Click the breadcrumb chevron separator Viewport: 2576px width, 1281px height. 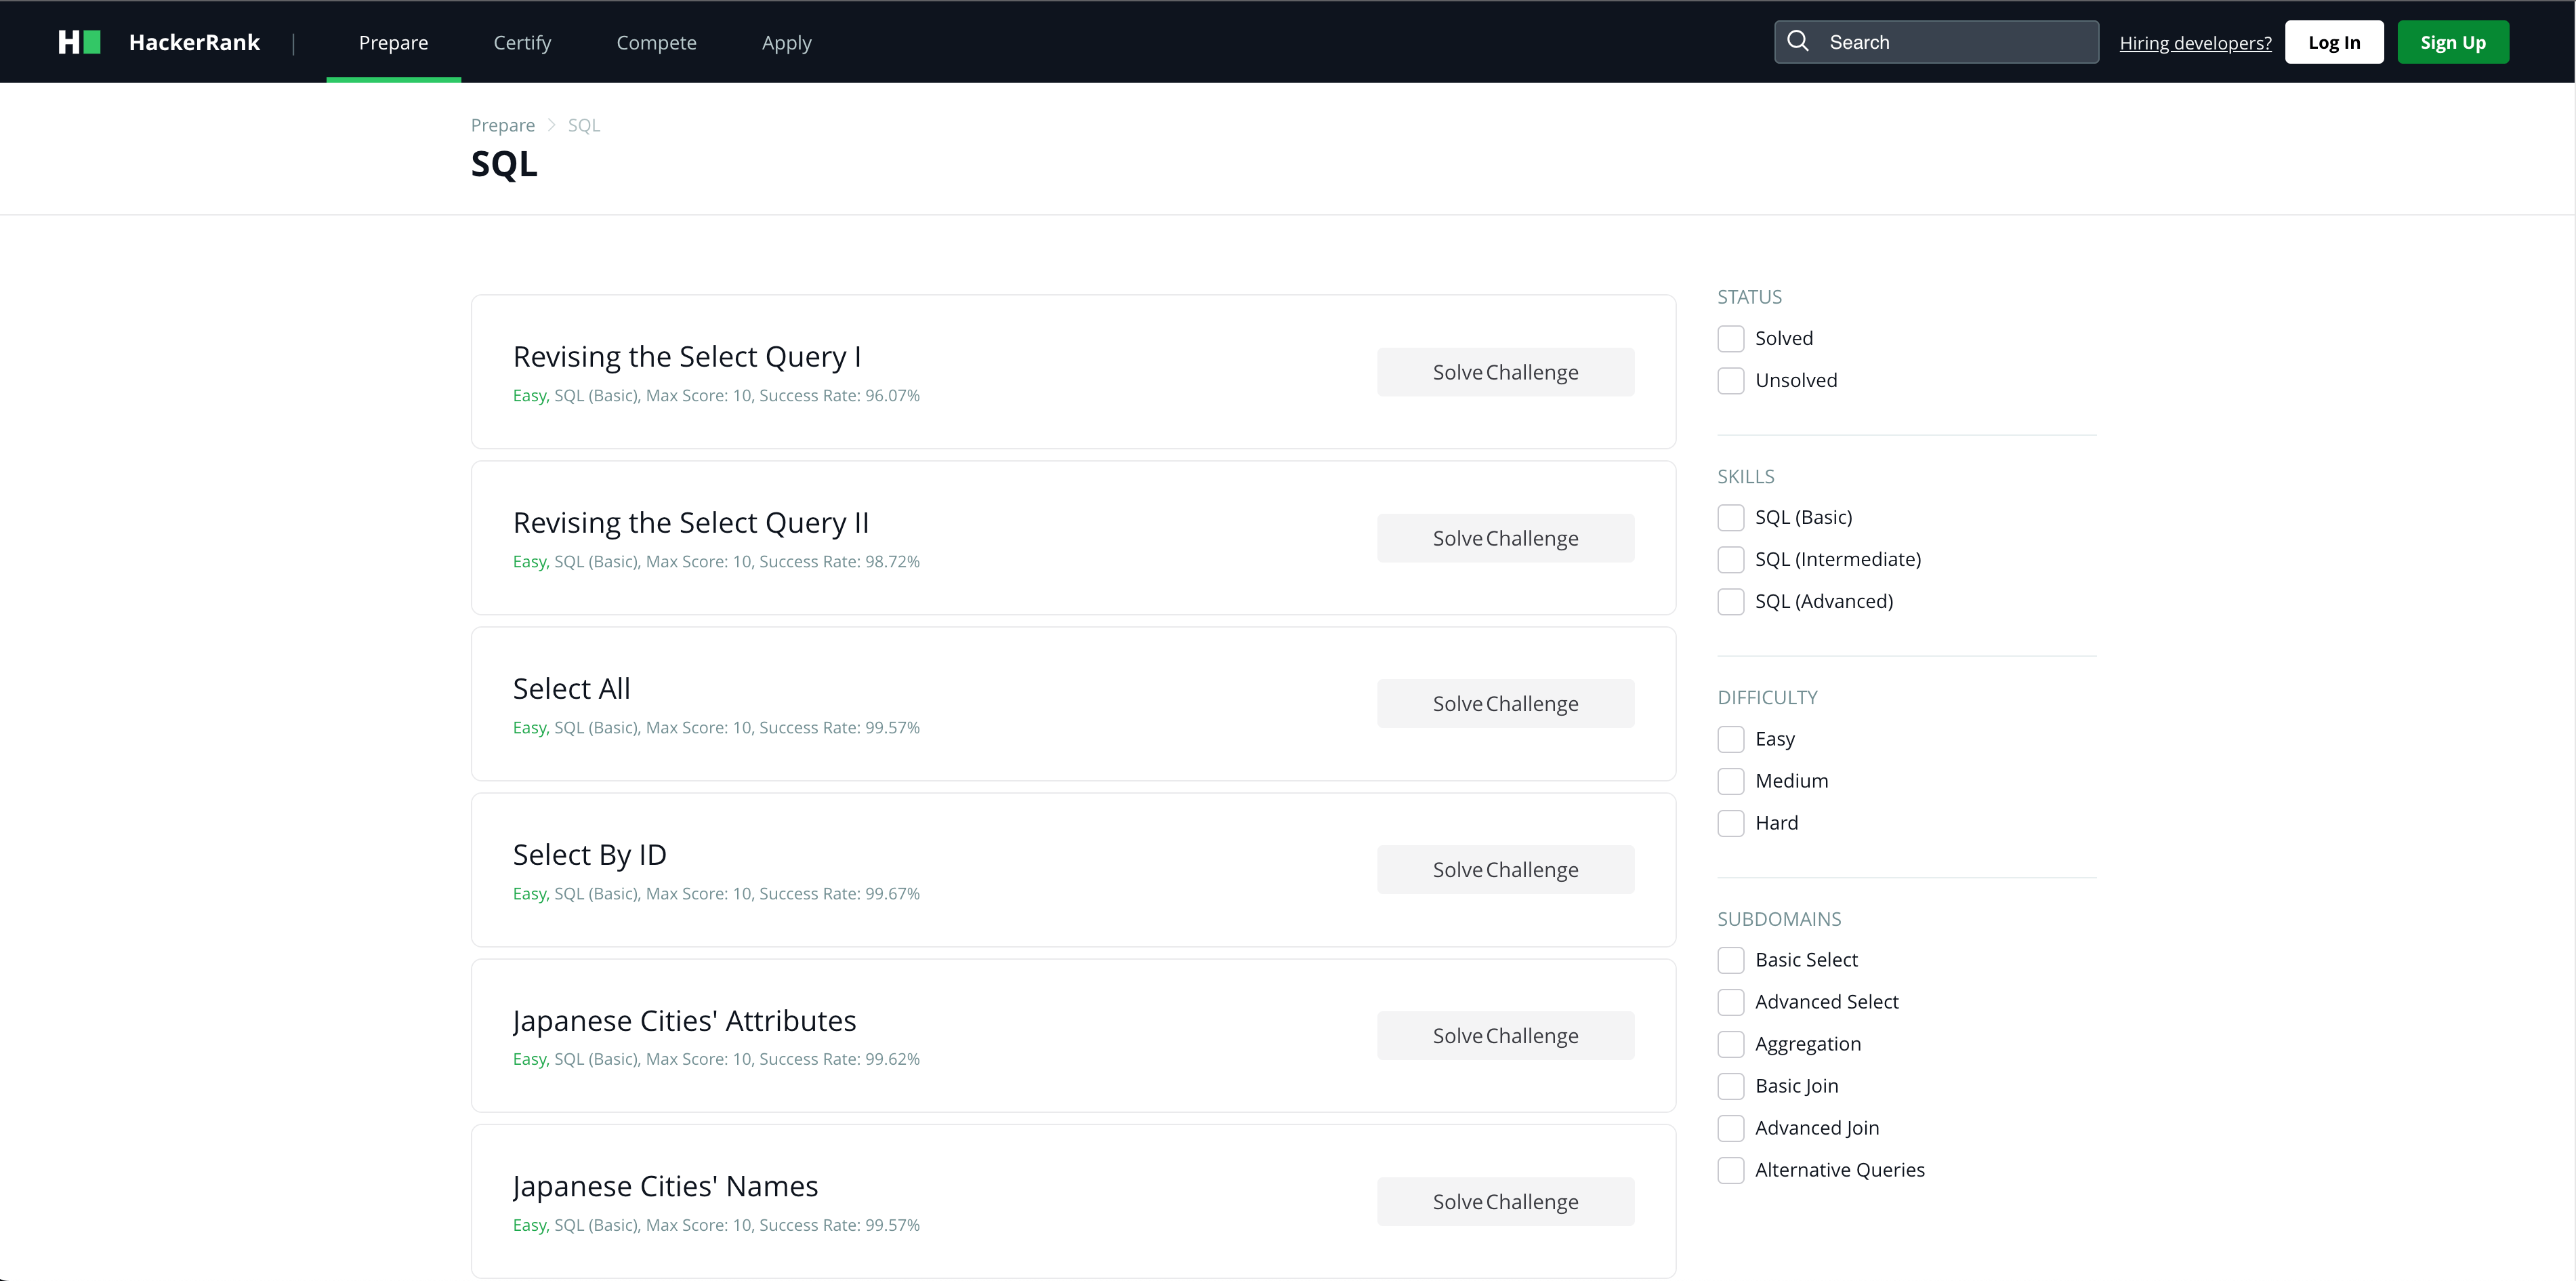(x=551, y=125)
